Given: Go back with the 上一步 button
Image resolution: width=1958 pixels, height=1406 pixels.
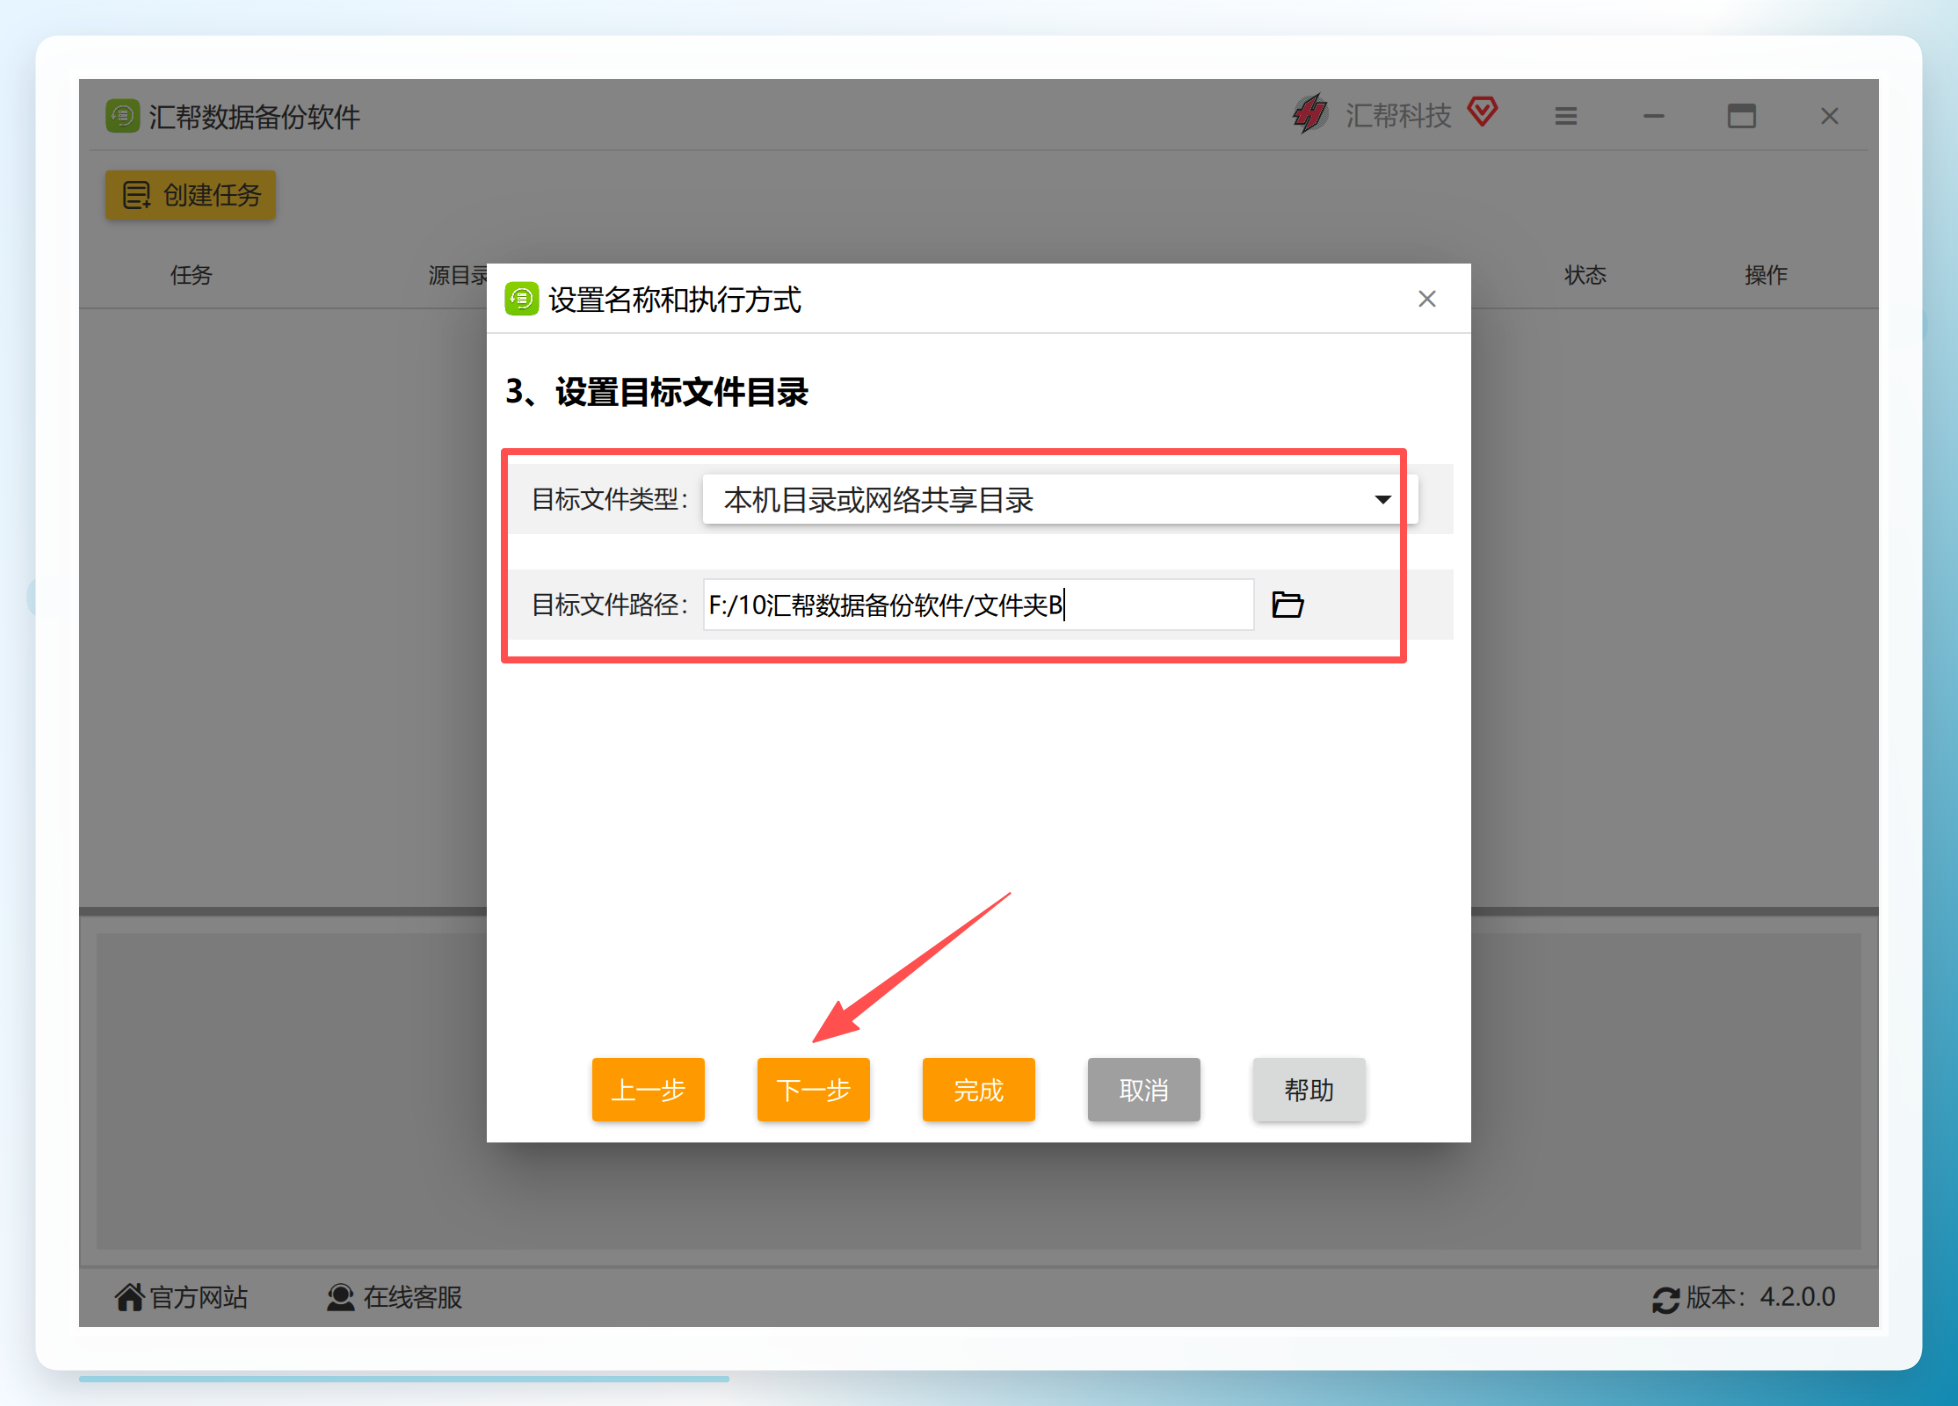Looking at the screenshot, I should (x=648, y=1089).
